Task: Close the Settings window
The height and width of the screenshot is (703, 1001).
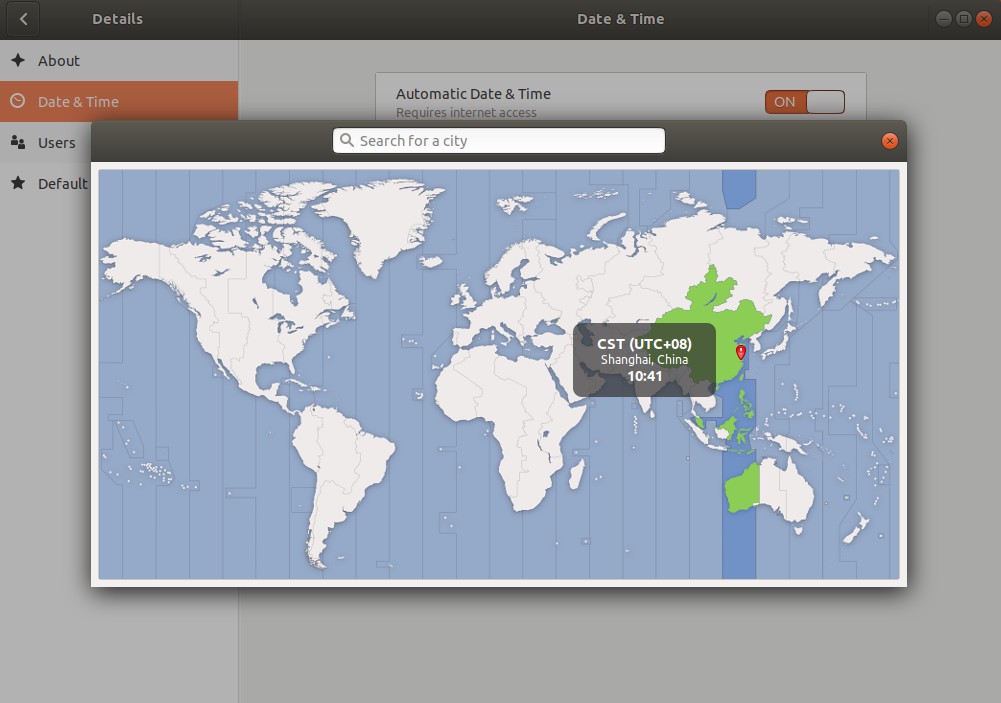Action: click(982, 19)
